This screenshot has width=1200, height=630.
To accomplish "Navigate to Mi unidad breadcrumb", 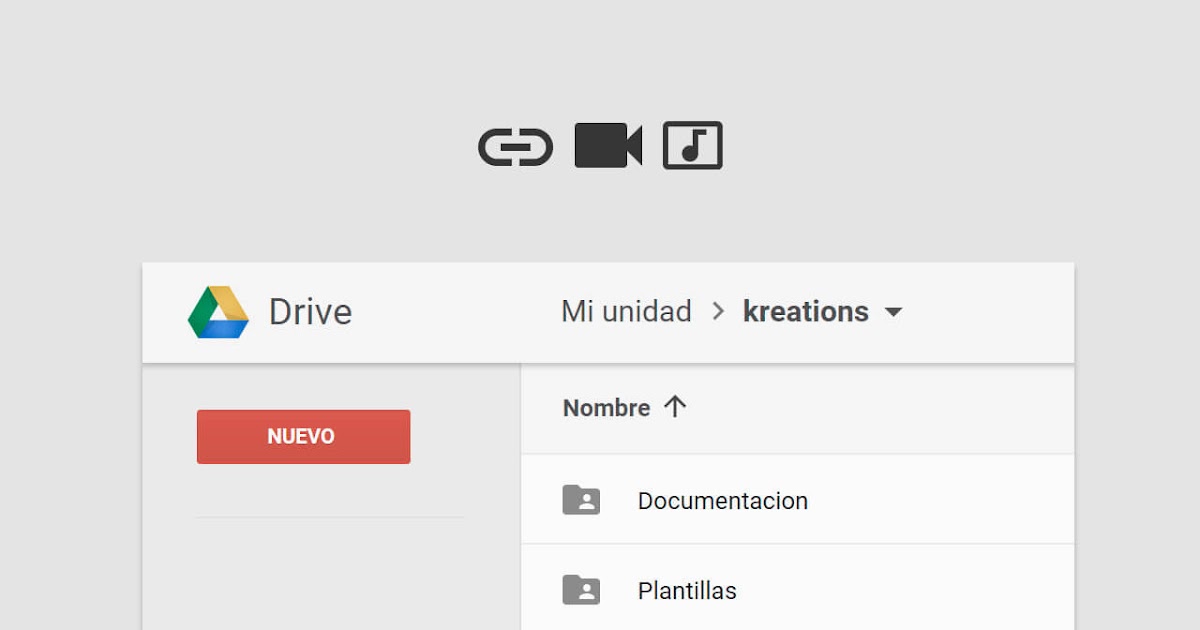I will tap(625, 311).
